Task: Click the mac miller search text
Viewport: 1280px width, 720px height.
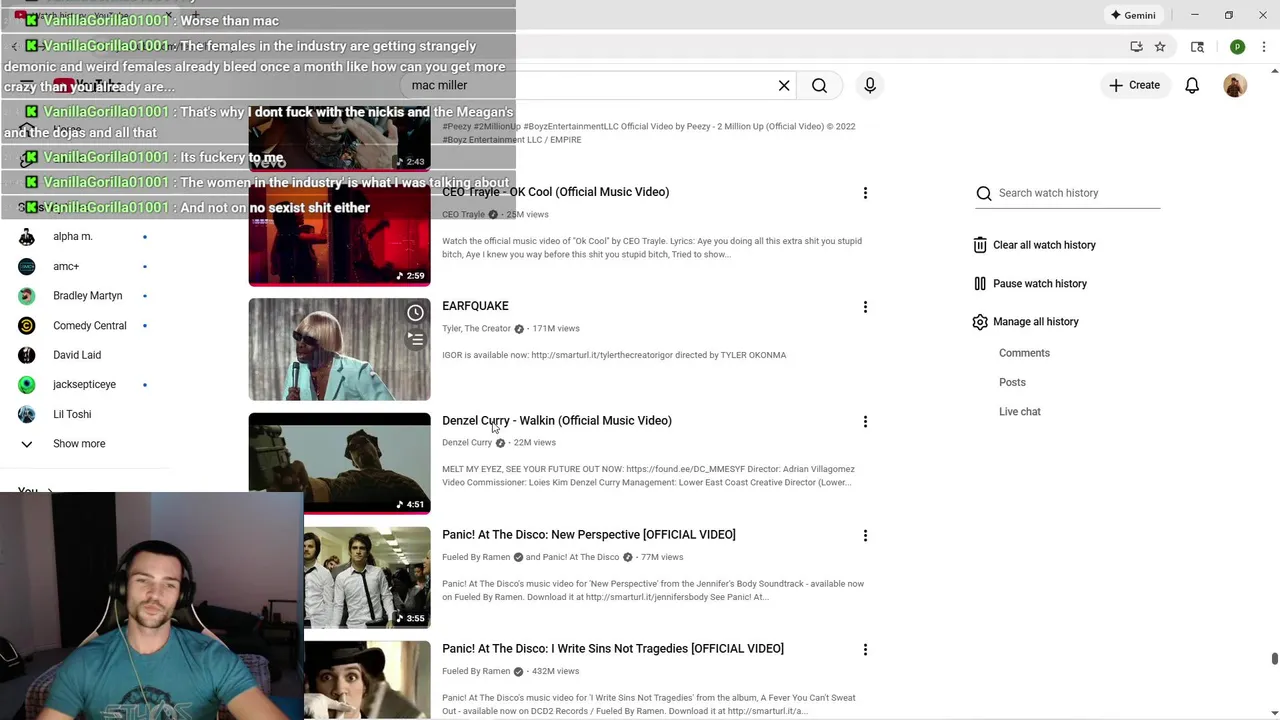Action: point(439,85)
